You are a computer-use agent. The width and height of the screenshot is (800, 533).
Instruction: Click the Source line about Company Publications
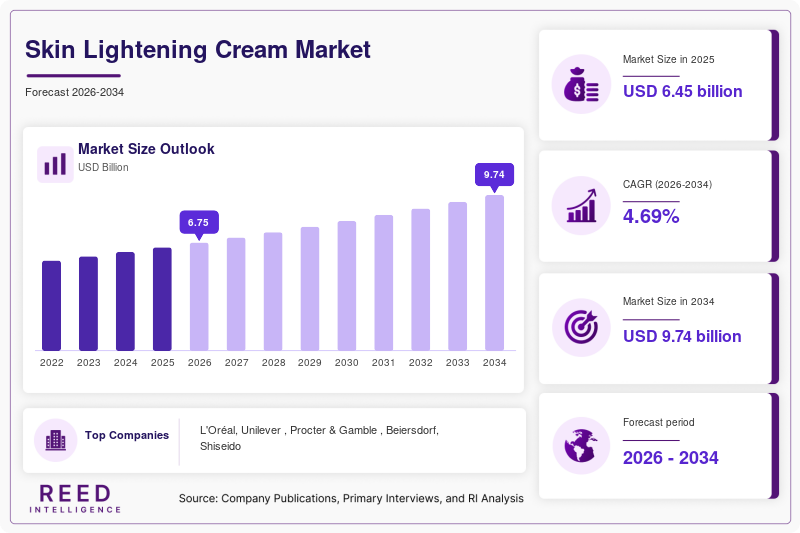pyautogui.click(x=351, y=498)
